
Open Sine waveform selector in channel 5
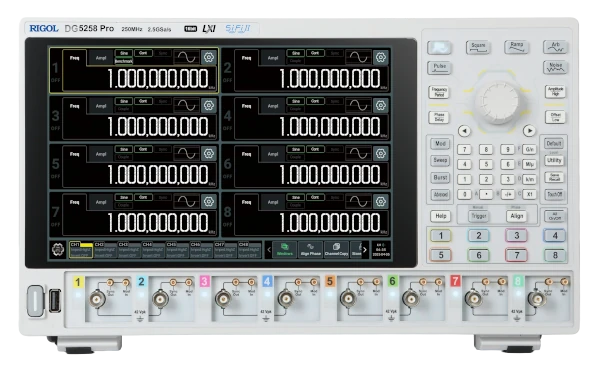[x=124, y=149]
